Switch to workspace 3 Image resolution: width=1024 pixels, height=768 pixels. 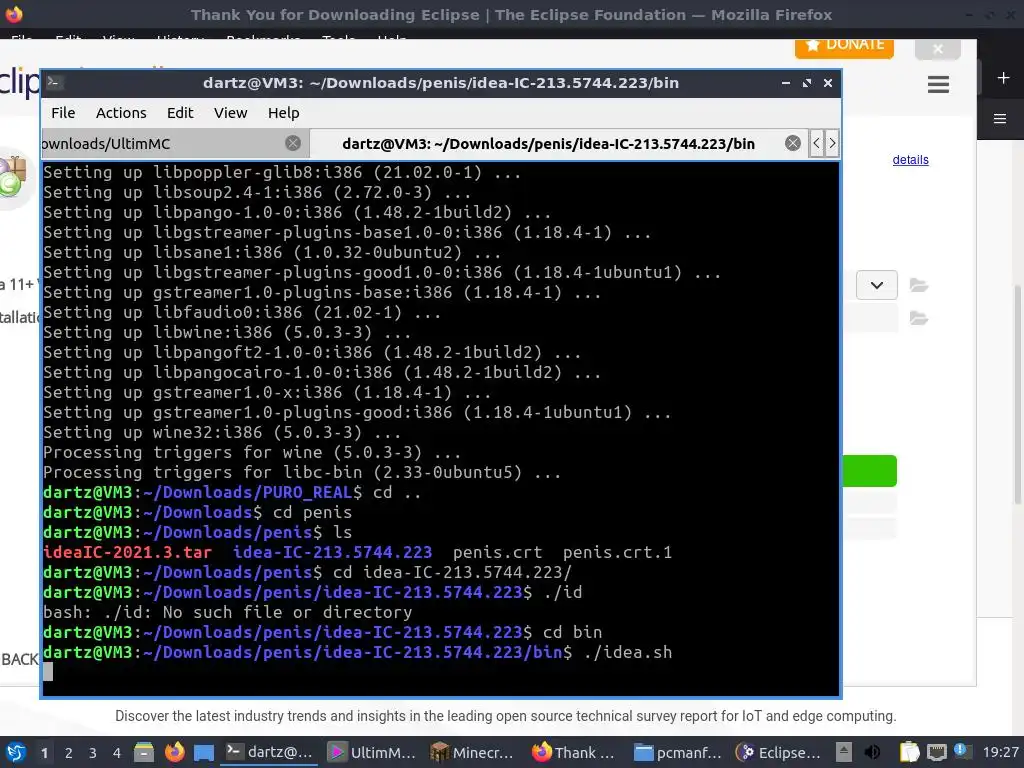coord(93,753)
